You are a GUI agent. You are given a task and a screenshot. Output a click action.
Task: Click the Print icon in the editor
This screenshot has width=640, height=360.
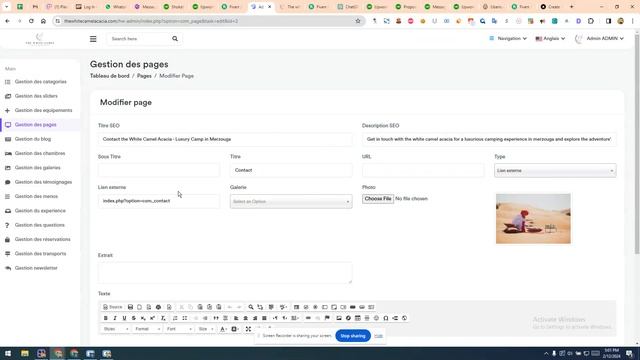point(158,307)
